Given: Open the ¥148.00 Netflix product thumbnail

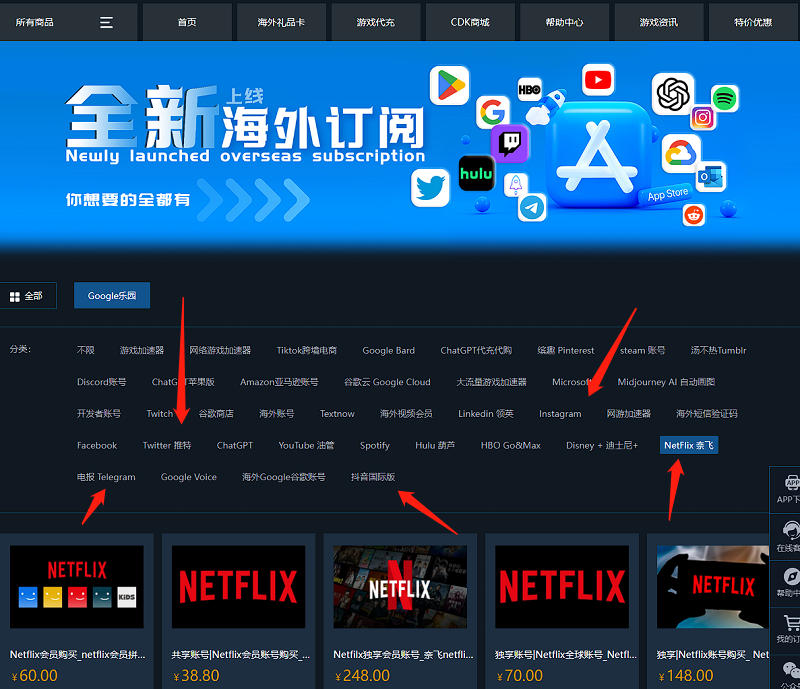Looking at the screenshot, I should [713, 587].
